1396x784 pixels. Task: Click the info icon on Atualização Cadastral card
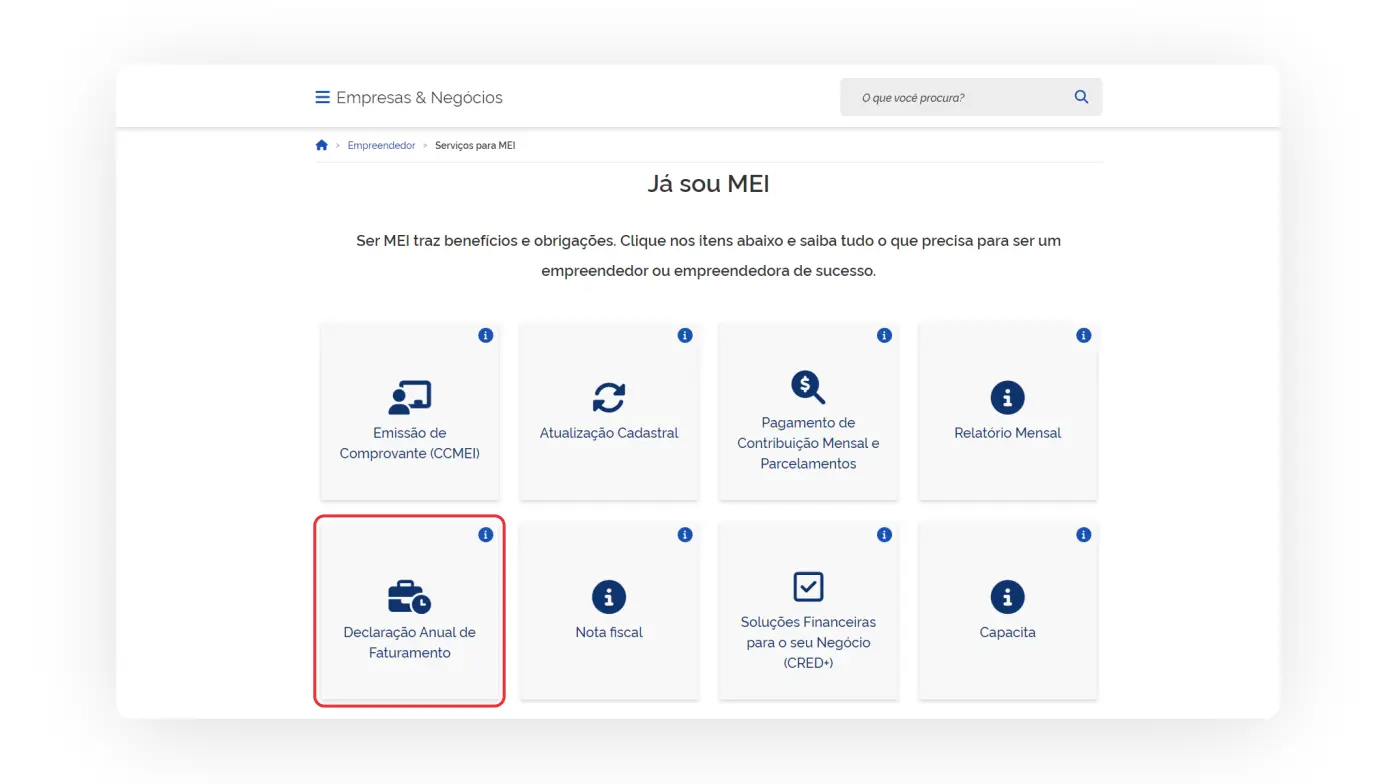click(684, 335)
